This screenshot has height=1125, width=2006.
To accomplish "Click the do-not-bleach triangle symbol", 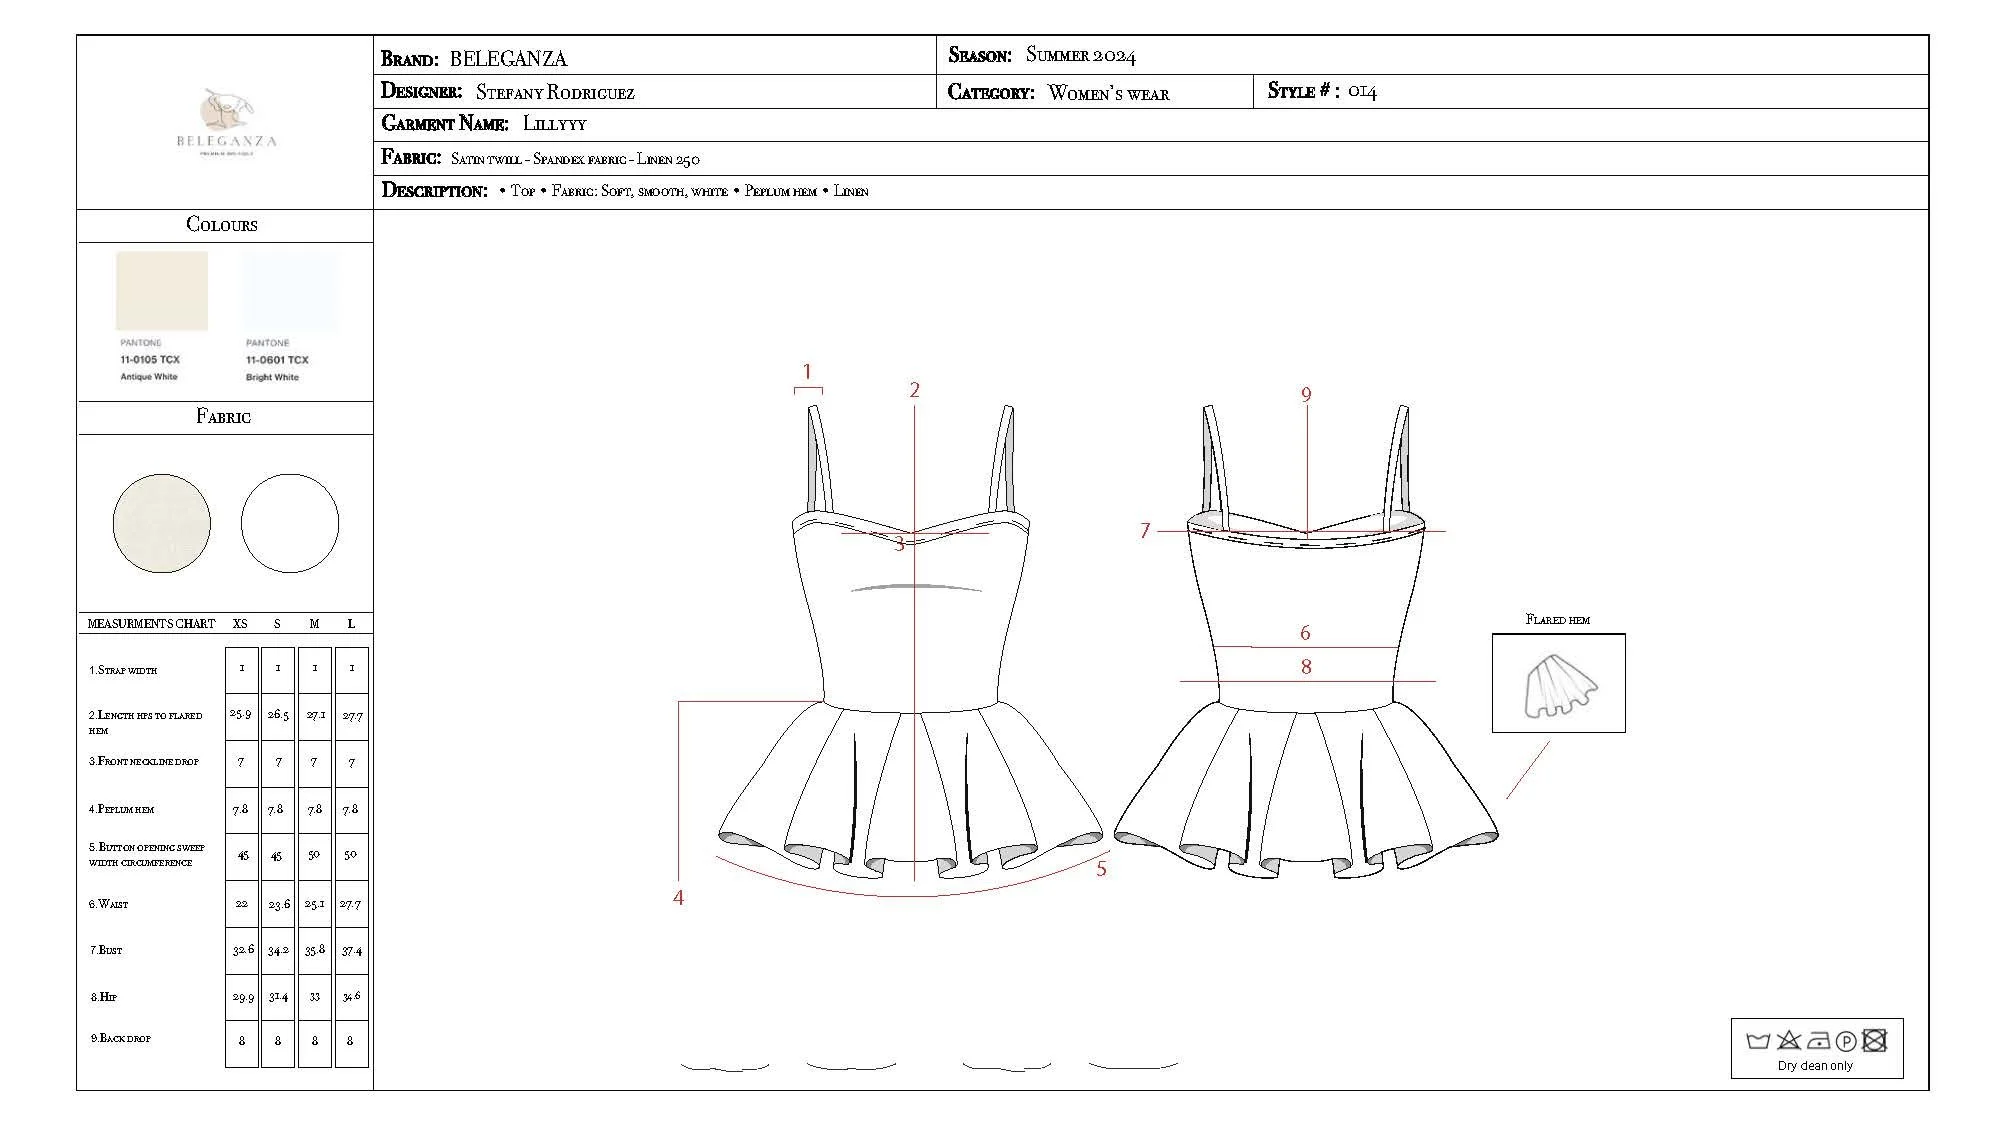I will point(1789,1040).
